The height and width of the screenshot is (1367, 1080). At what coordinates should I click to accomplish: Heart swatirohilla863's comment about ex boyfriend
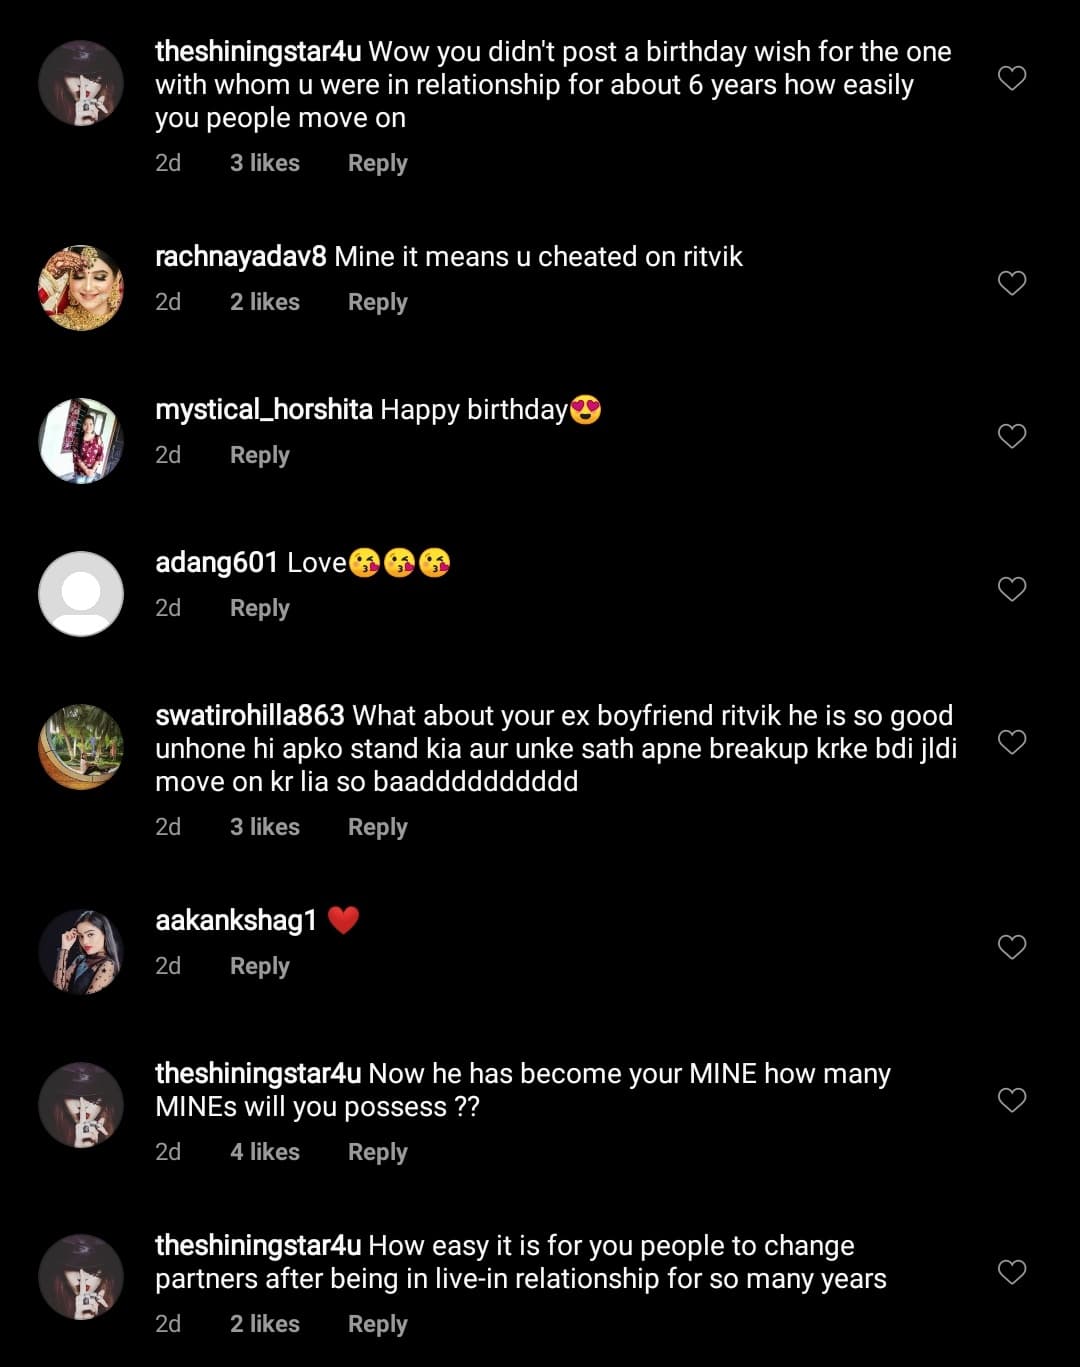click(x=1012, y=742)
